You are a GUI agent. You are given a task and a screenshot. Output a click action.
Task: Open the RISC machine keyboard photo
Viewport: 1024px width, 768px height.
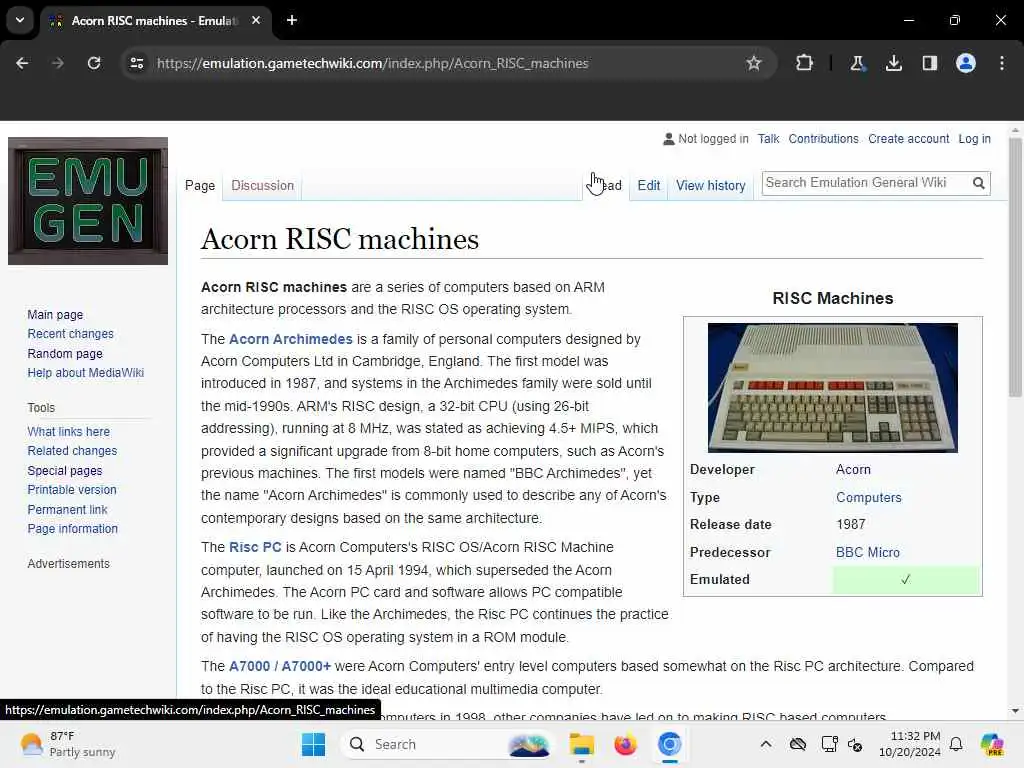pyautogui.click(x=833, y=388)
